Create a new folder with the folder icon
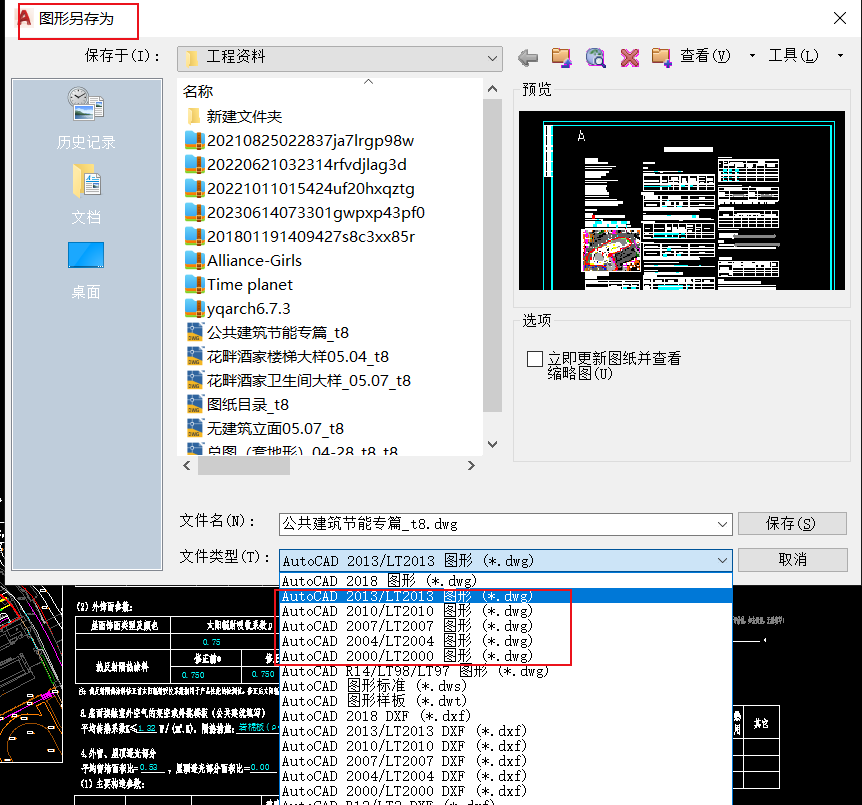 coord(663,58)
